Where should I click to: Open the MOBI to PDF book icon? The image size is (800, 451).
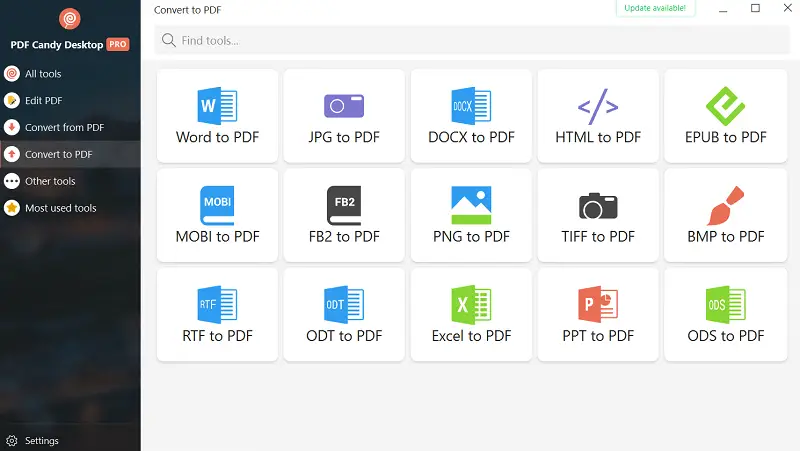[217, 206]
